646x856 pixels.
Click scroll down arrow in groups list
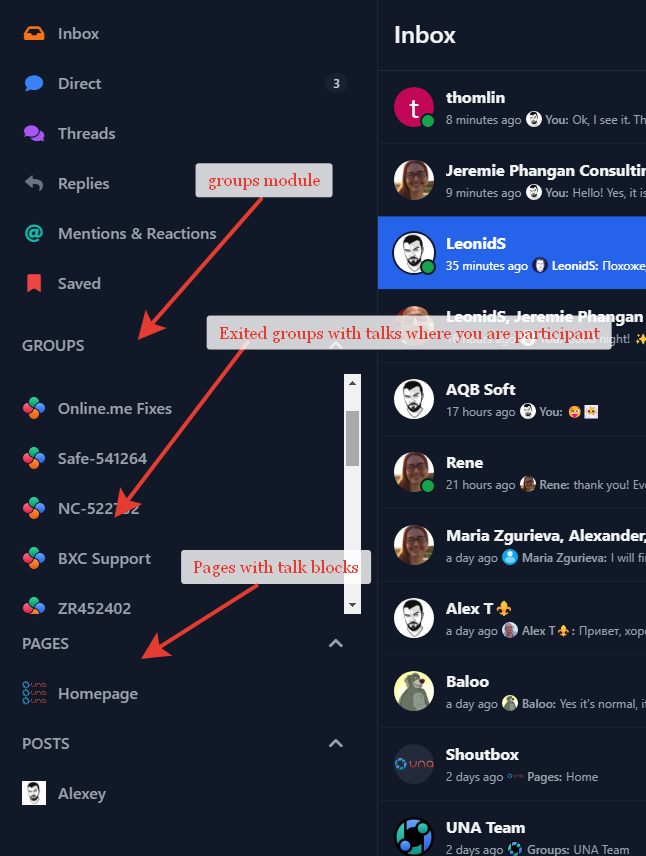click(352, 604)
